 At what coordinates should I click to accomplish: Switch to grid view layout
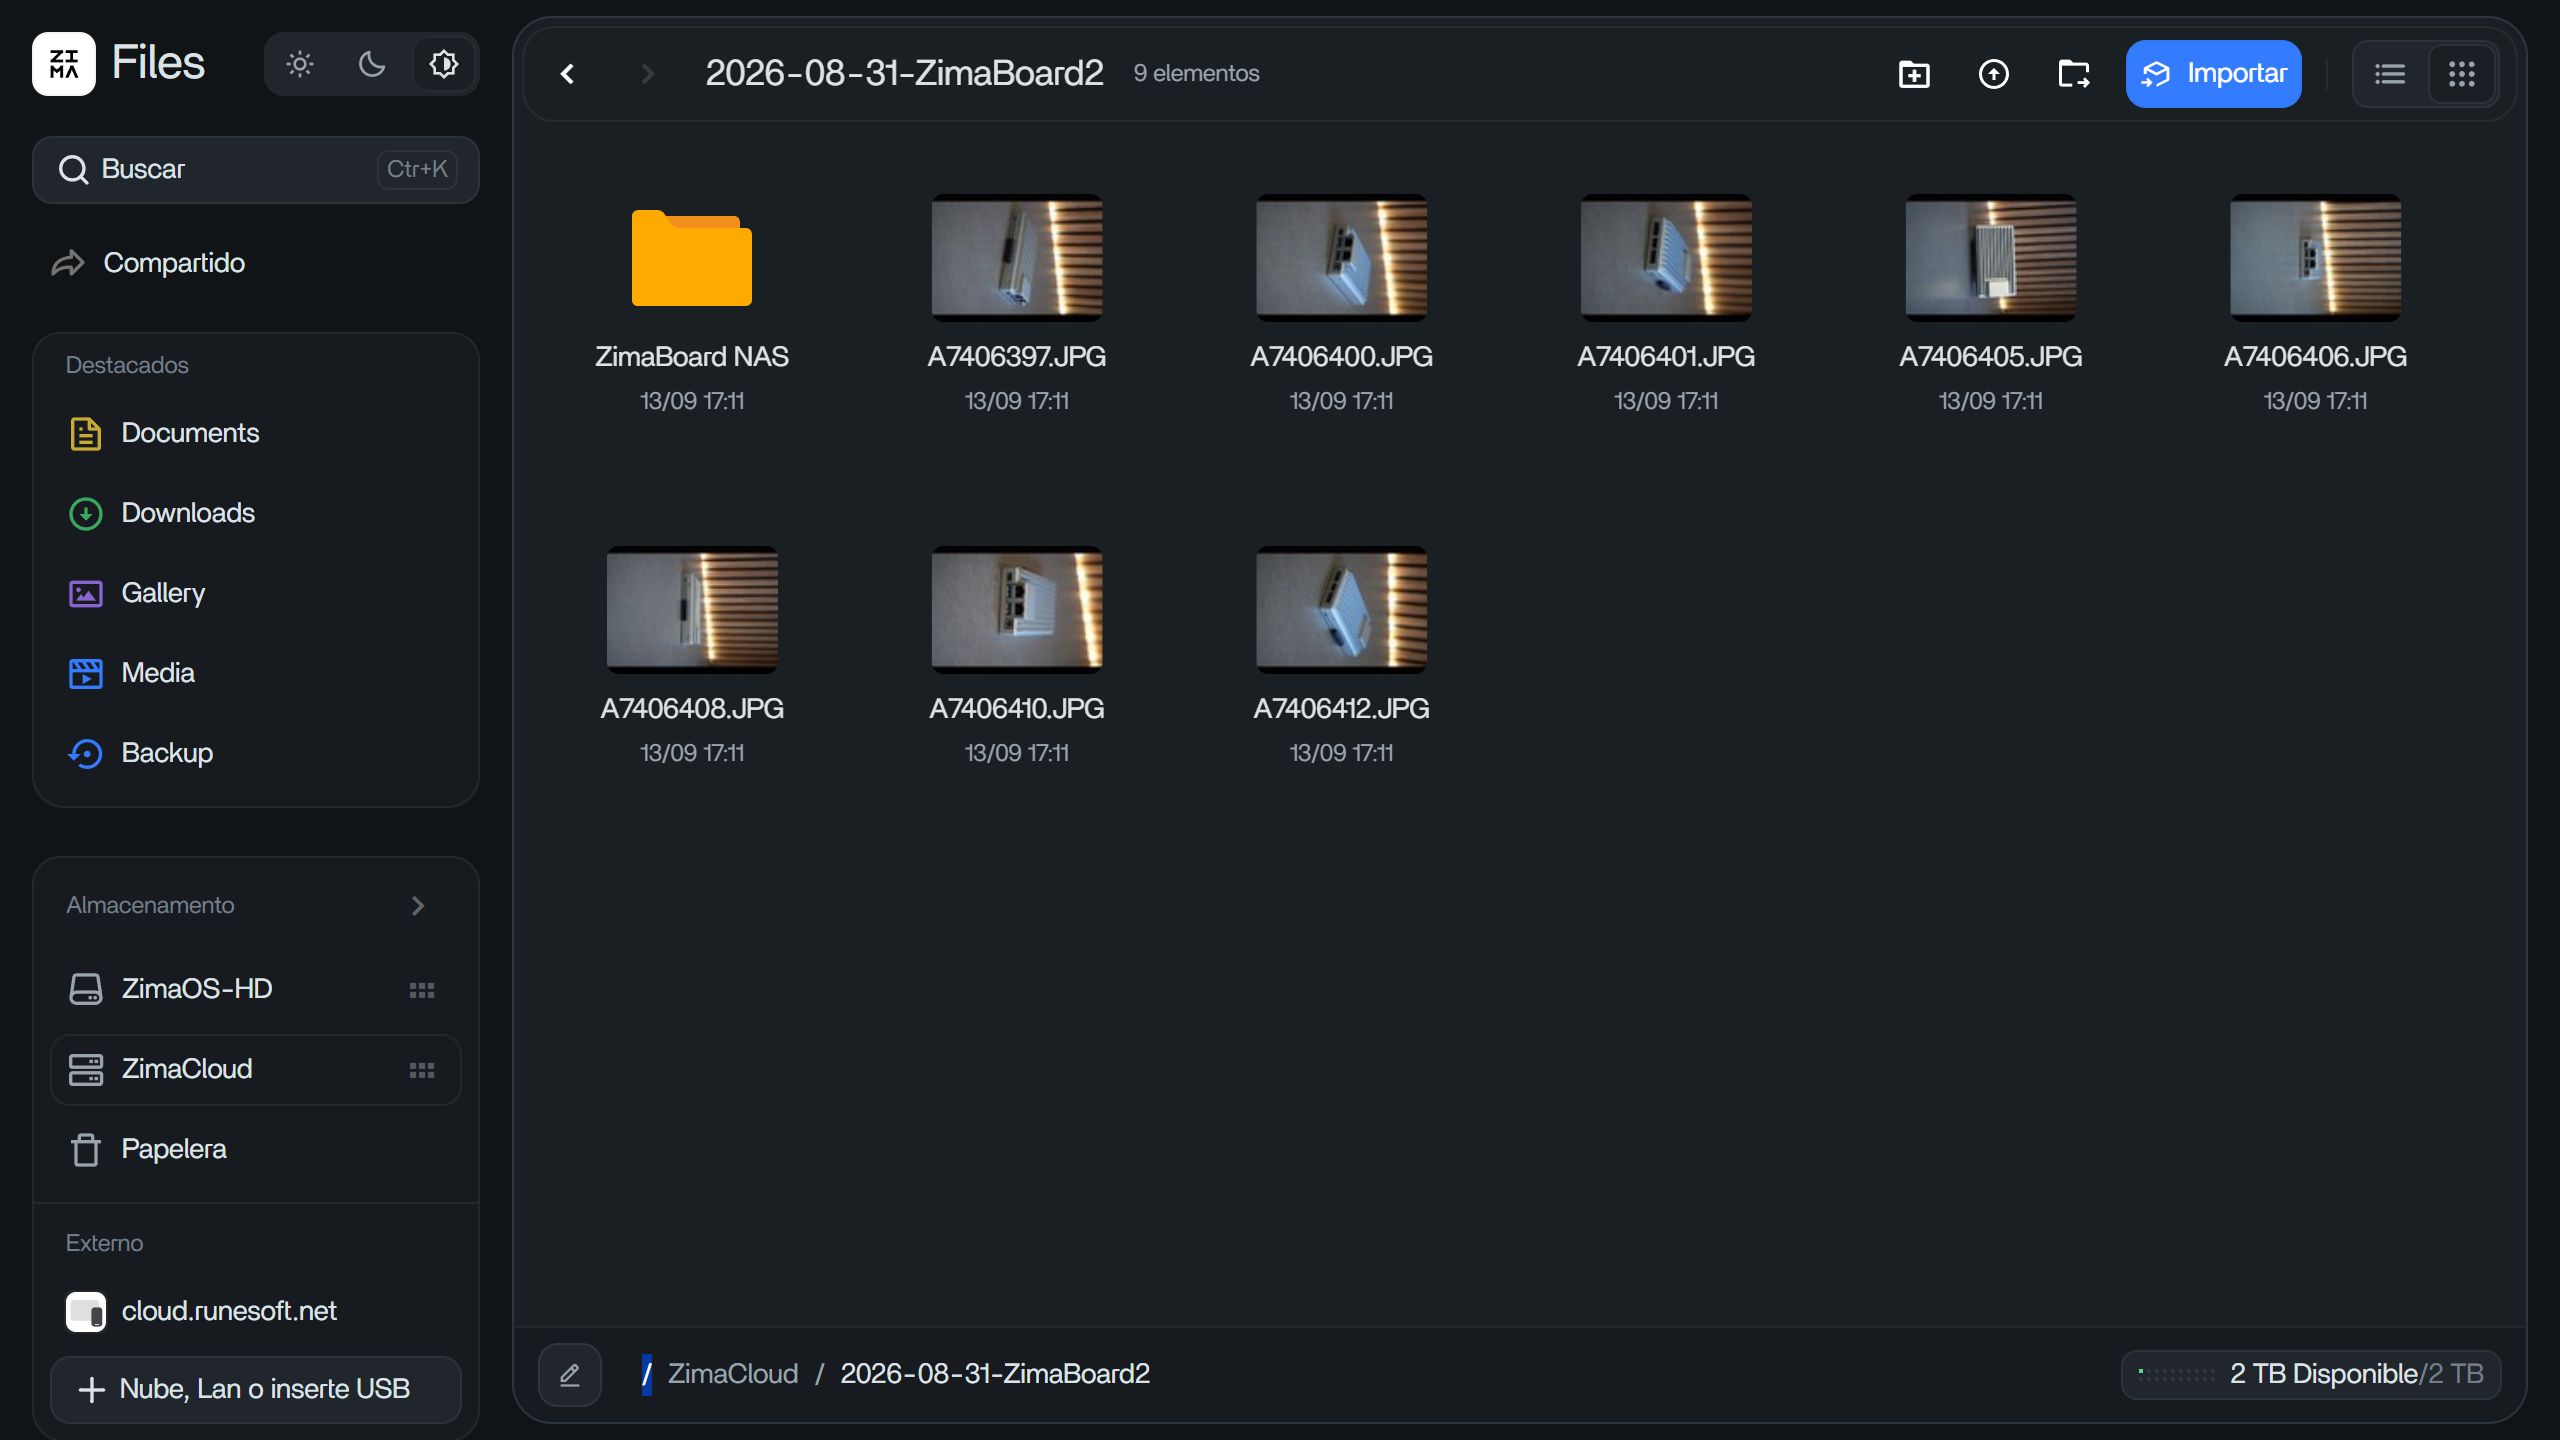click(x=2462, y=74)
